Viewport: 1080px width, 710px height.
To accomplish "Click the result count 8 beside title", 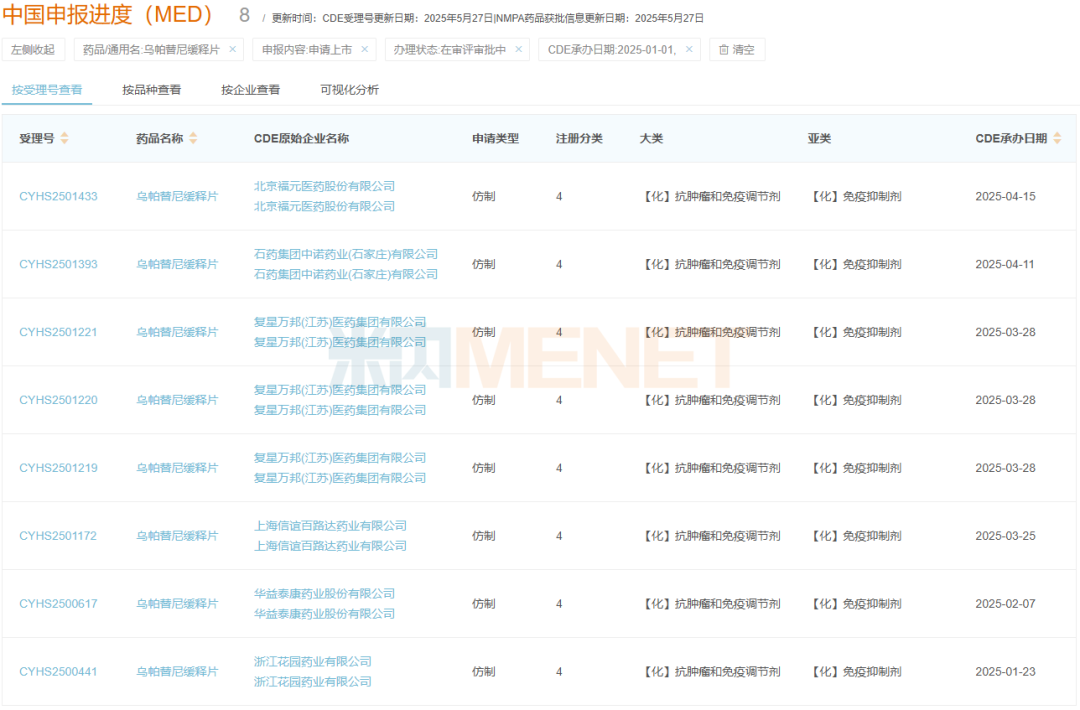I will (245, 15).
